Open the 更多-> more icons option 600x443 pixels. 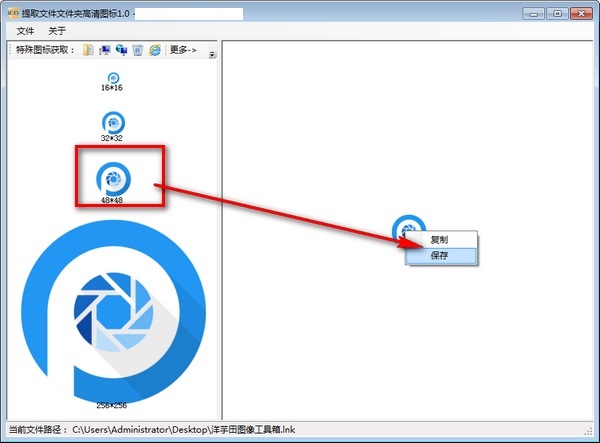click(183, 50)
